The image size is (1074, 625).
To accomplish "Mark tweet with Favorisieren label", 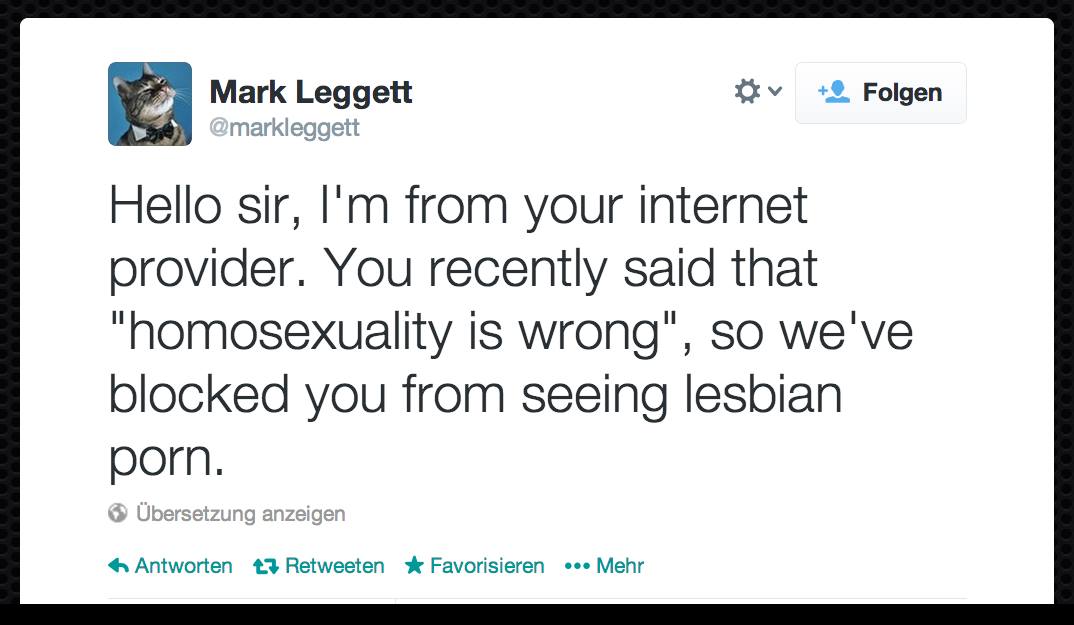I will coord(487,566).
